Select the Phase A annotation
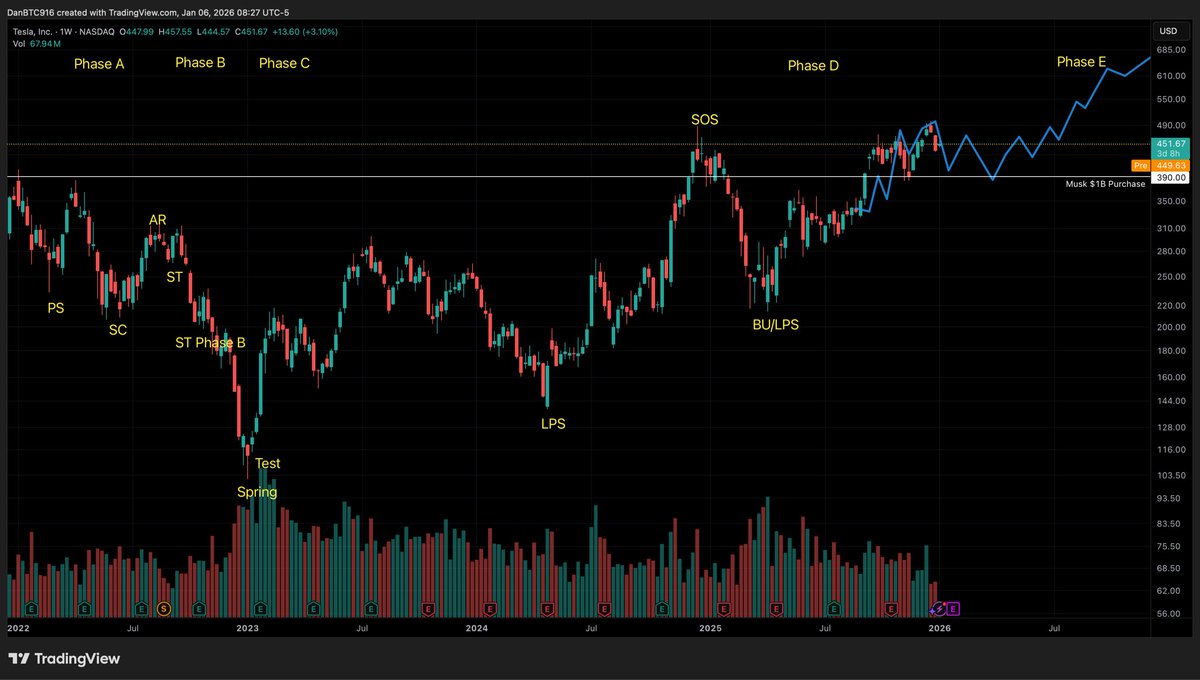This screenshot has height=680, width=1200. [99, 64]
